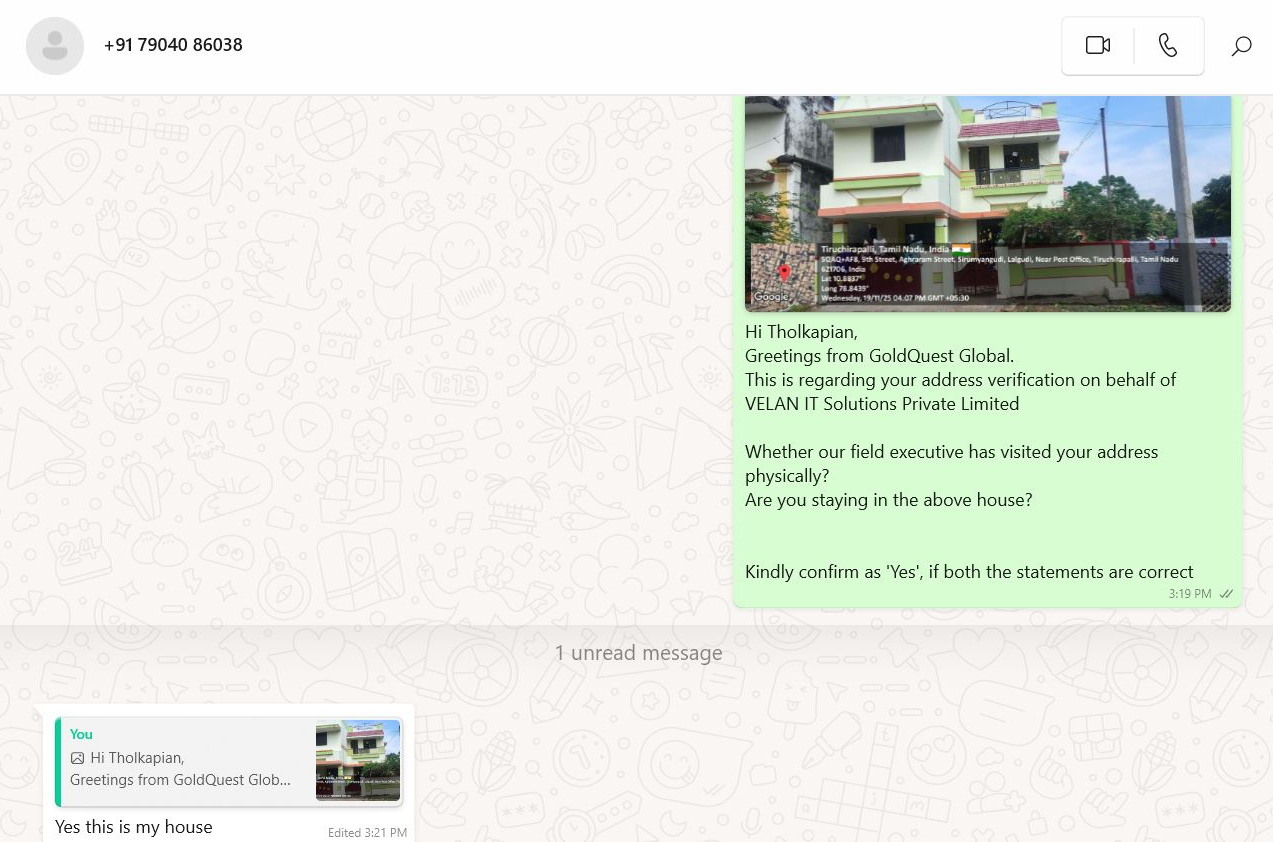Open the contact profile picture avatar

pos(55,45)
